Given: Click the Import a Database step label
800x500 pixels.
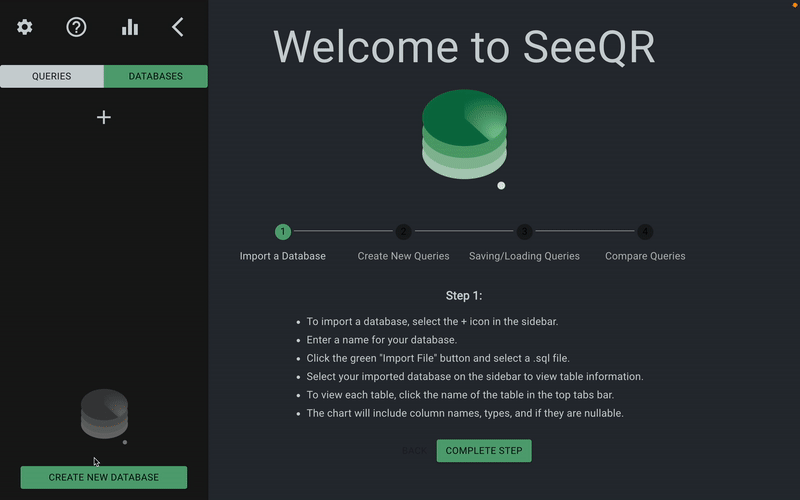Looking at the screenshot, I should point(283,256).
